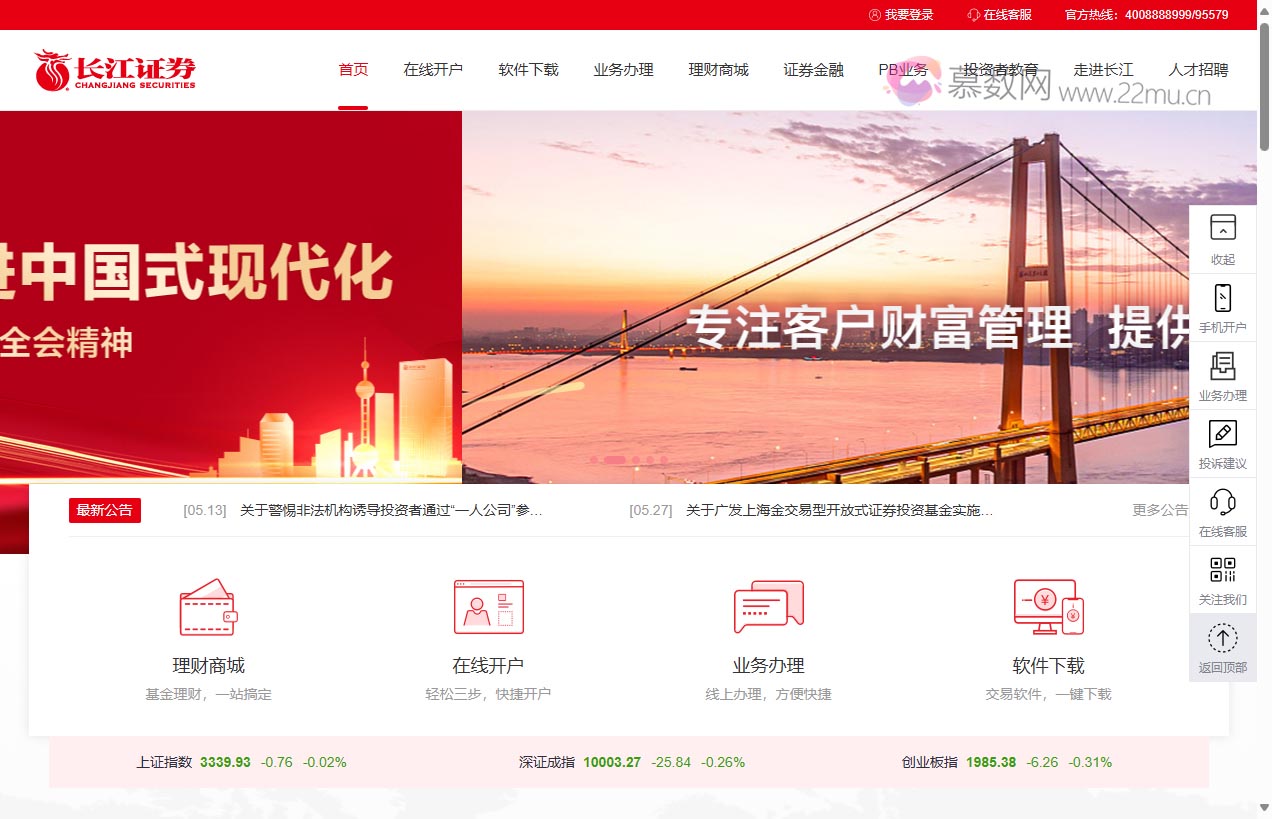Open 在线客服 headset icon in sidebar
This screenshot has height=819, width=1272.
[x=1222, y=502]
